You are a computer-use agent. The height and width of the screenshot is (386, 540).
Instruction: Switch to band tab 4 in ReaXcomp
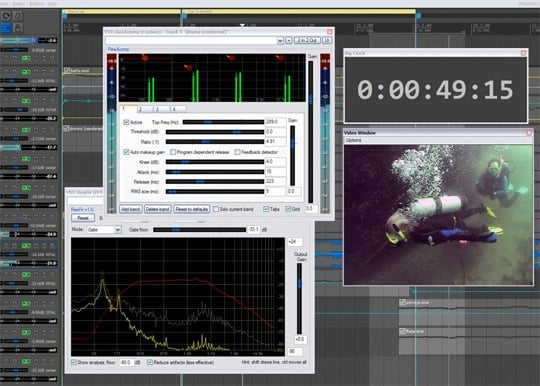[178, 109]
